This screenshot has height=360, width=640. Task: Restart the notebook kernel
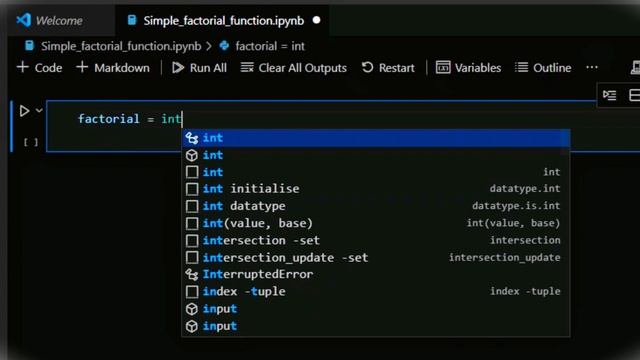point(388,67)
